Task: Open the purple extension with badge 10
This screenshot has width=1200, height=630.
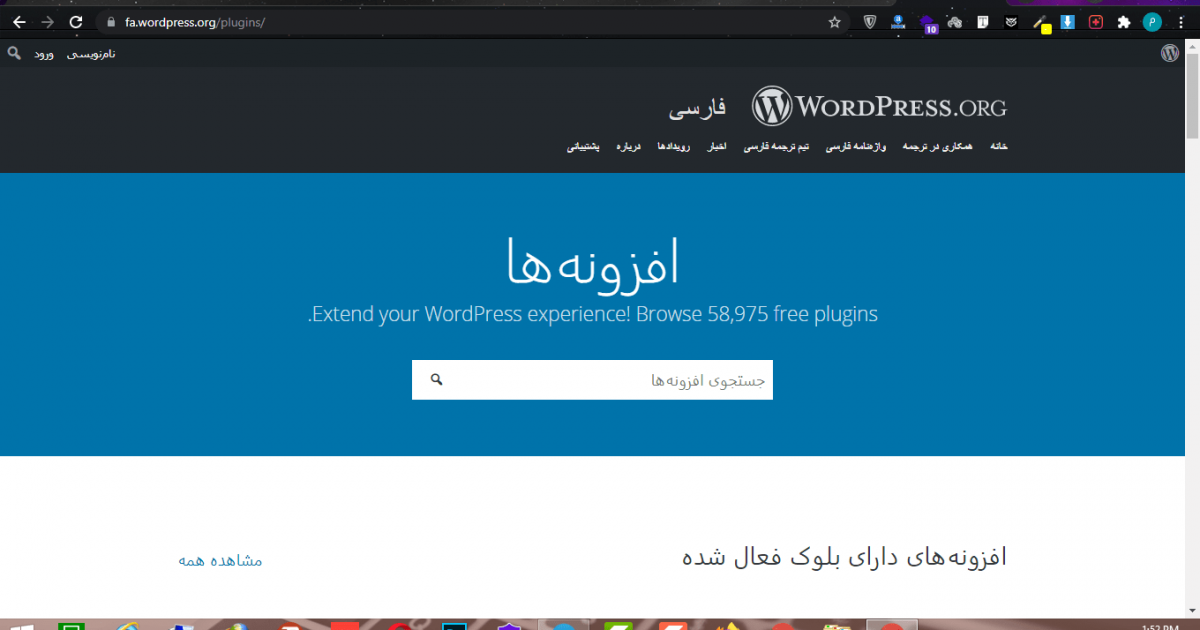Action: pos(927,23)
